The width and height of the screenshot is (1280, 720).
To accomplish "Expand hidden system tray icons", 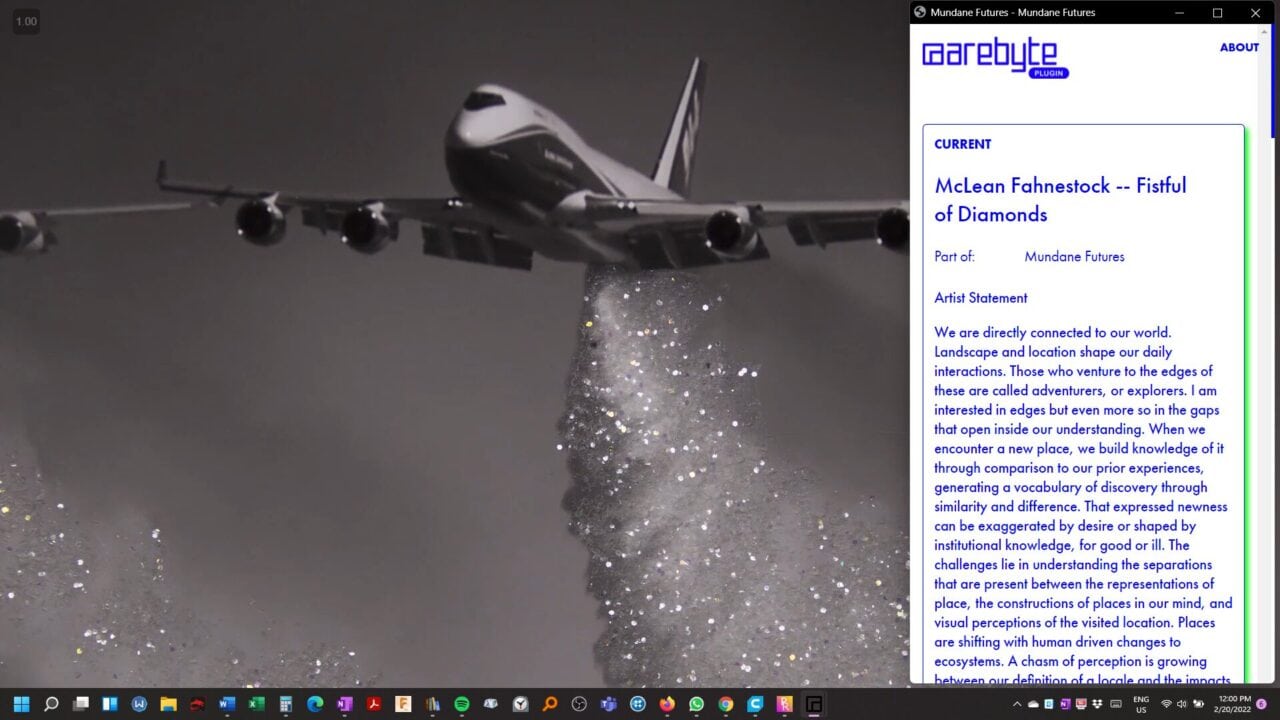I will 1017,704.
